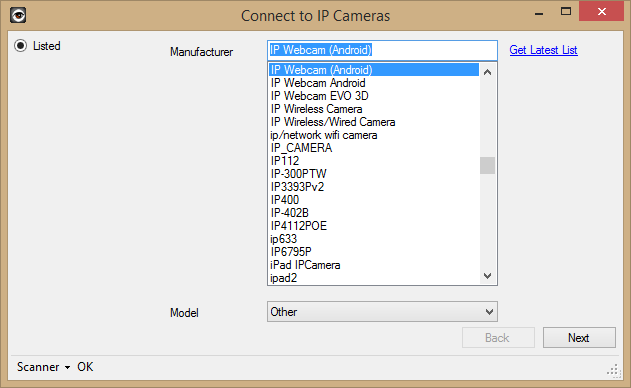This screenshot has width=631, height=388.
Task: Click the Next button
Action: pos(579,337)
